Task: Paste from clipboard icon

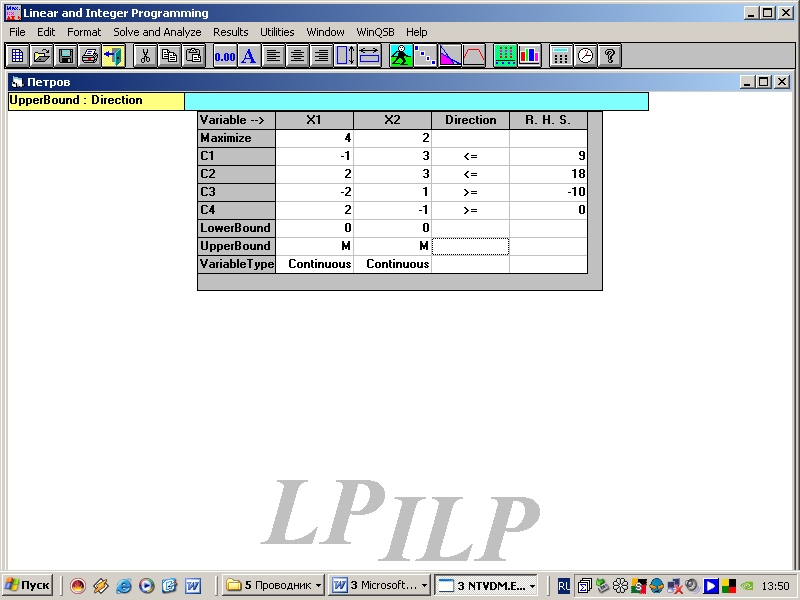Action: coord(193,56)
